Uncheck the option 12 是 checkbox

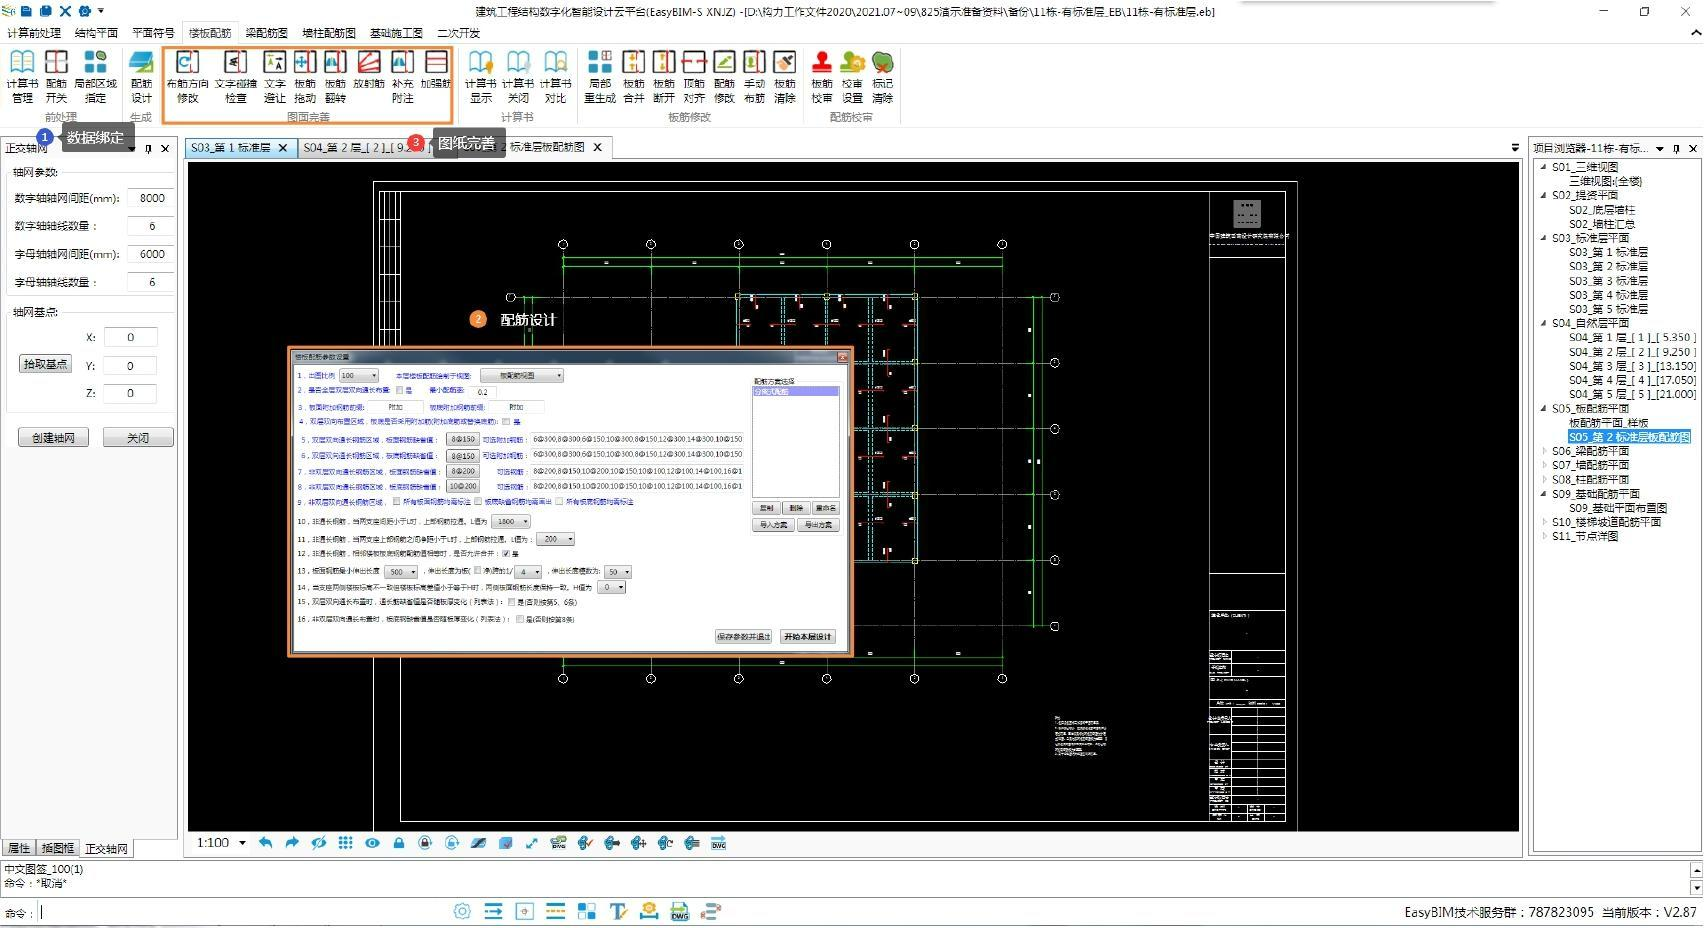(506, 553)
